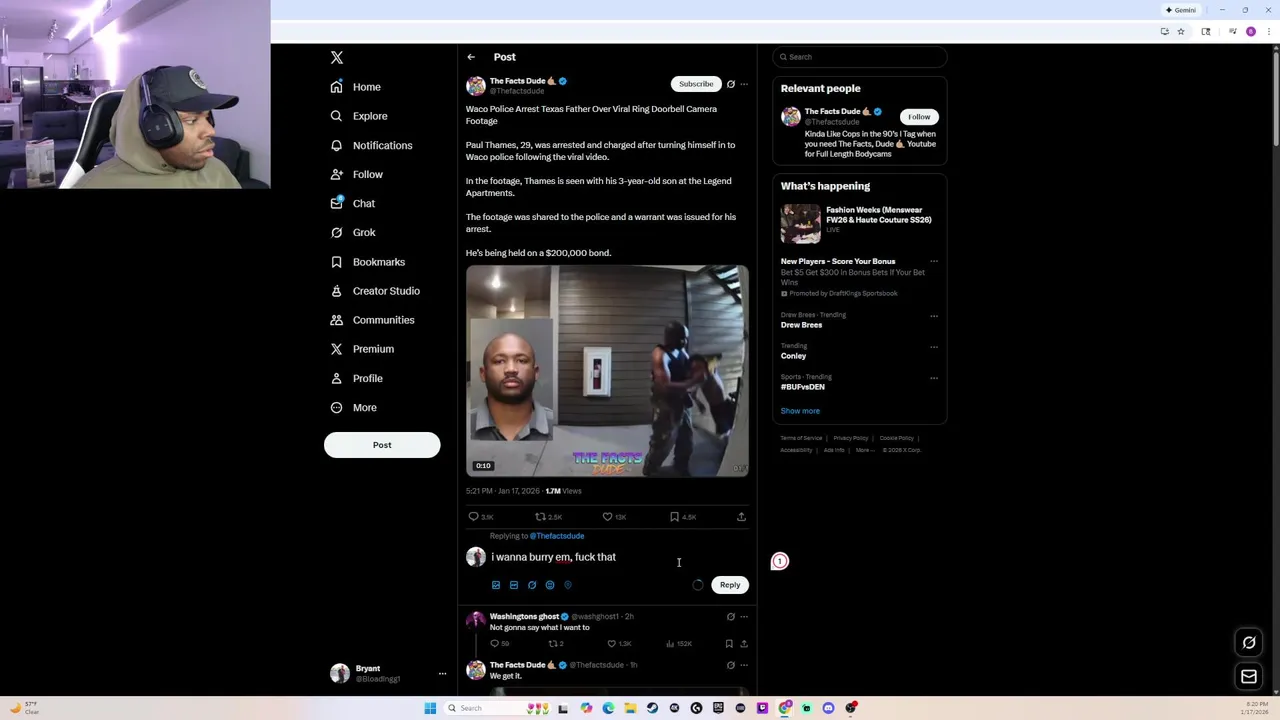
Task: Repost the main post
Action: pyautogui.click(x=541, y=517)
